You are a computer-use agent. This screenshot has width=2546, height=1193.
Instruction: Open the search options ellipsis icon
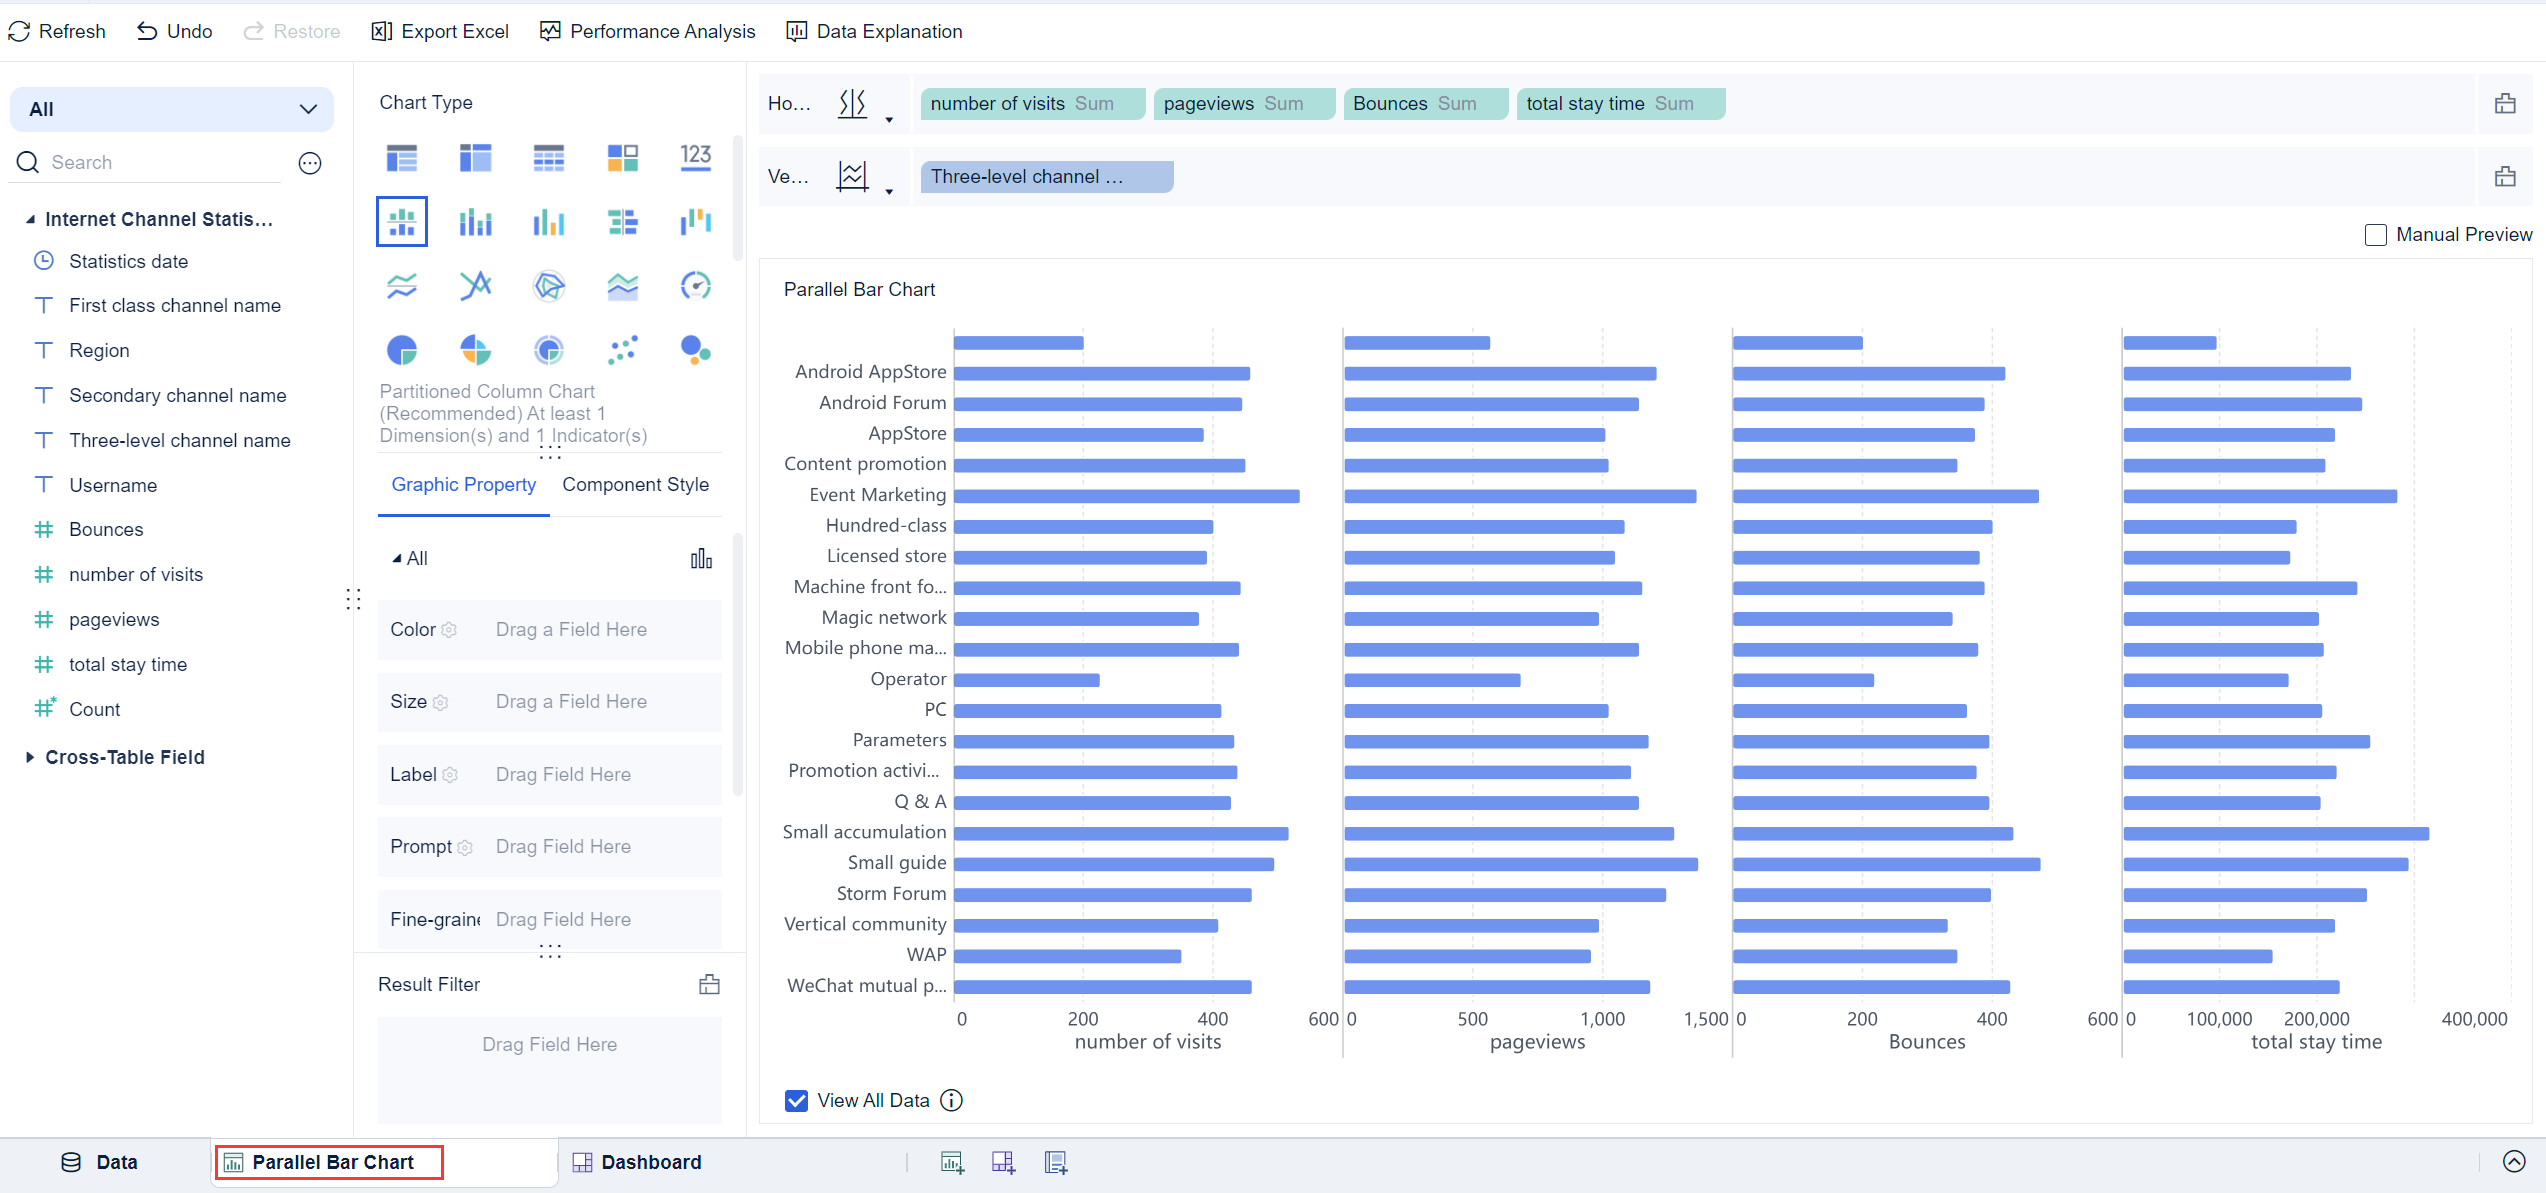310,163
